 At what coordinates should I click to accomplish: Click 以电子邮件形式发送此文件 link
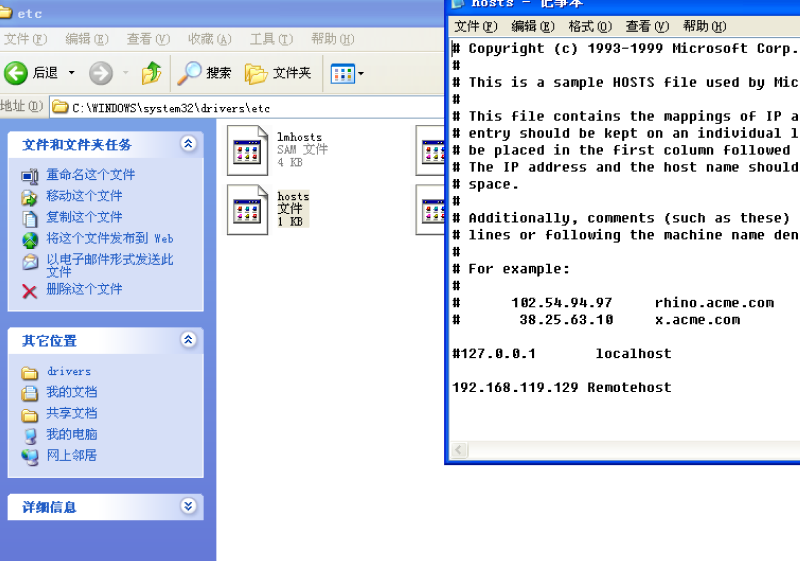tap(110, 265)
